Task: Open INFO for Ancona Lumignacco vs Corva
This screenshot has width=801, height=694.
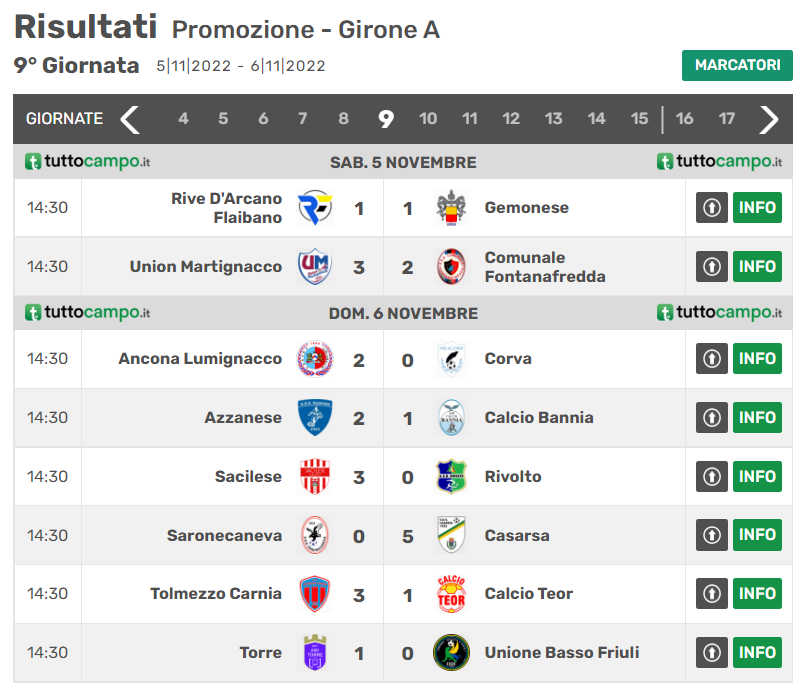Action: 757,359
